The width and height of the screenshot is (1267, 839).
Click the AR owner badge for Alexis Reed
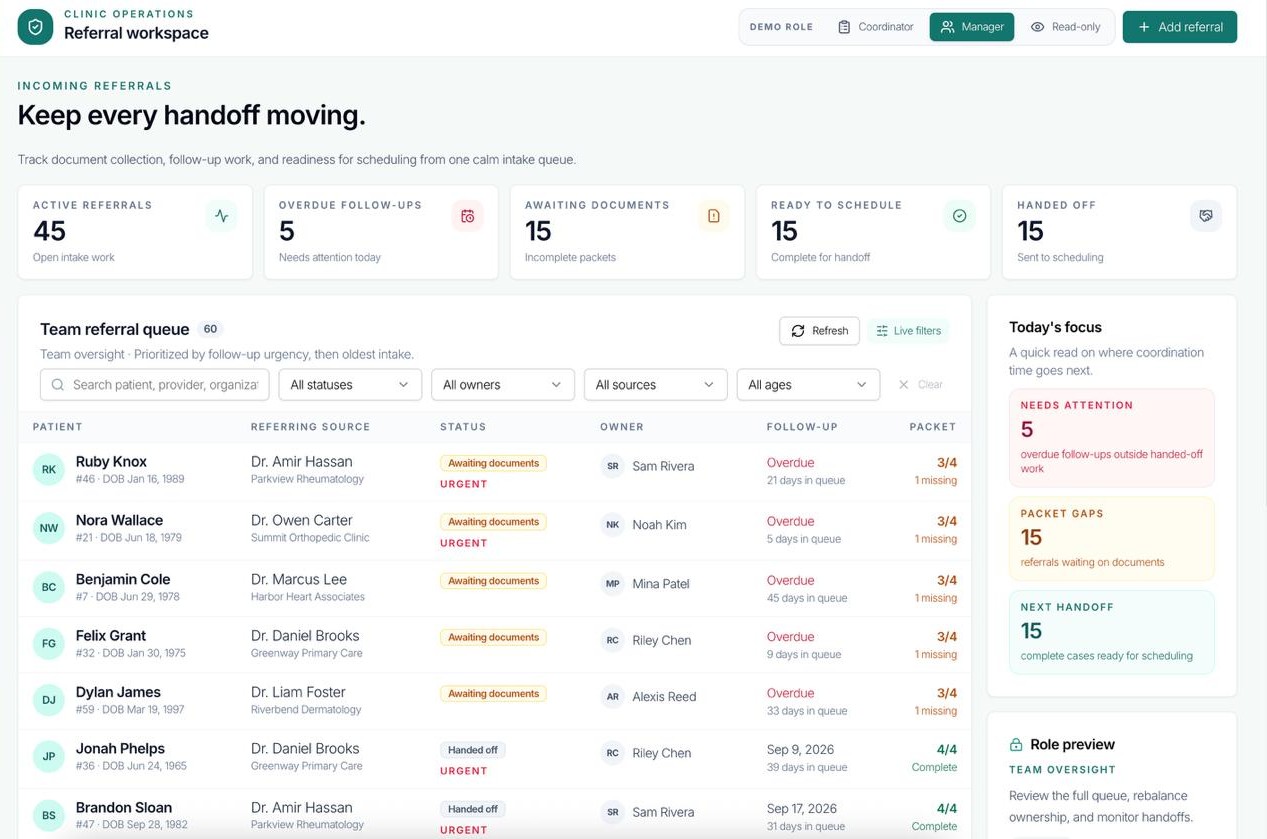[612, 697]
